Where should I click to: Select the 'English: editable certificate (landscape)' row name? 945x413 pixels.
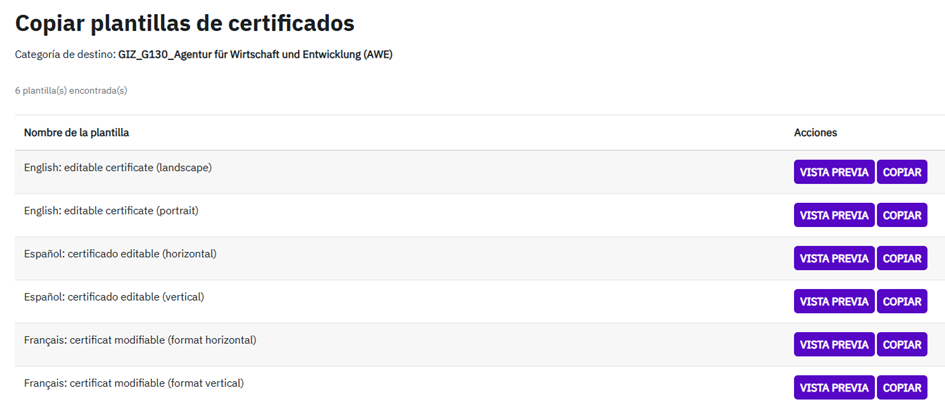[118, 168]
